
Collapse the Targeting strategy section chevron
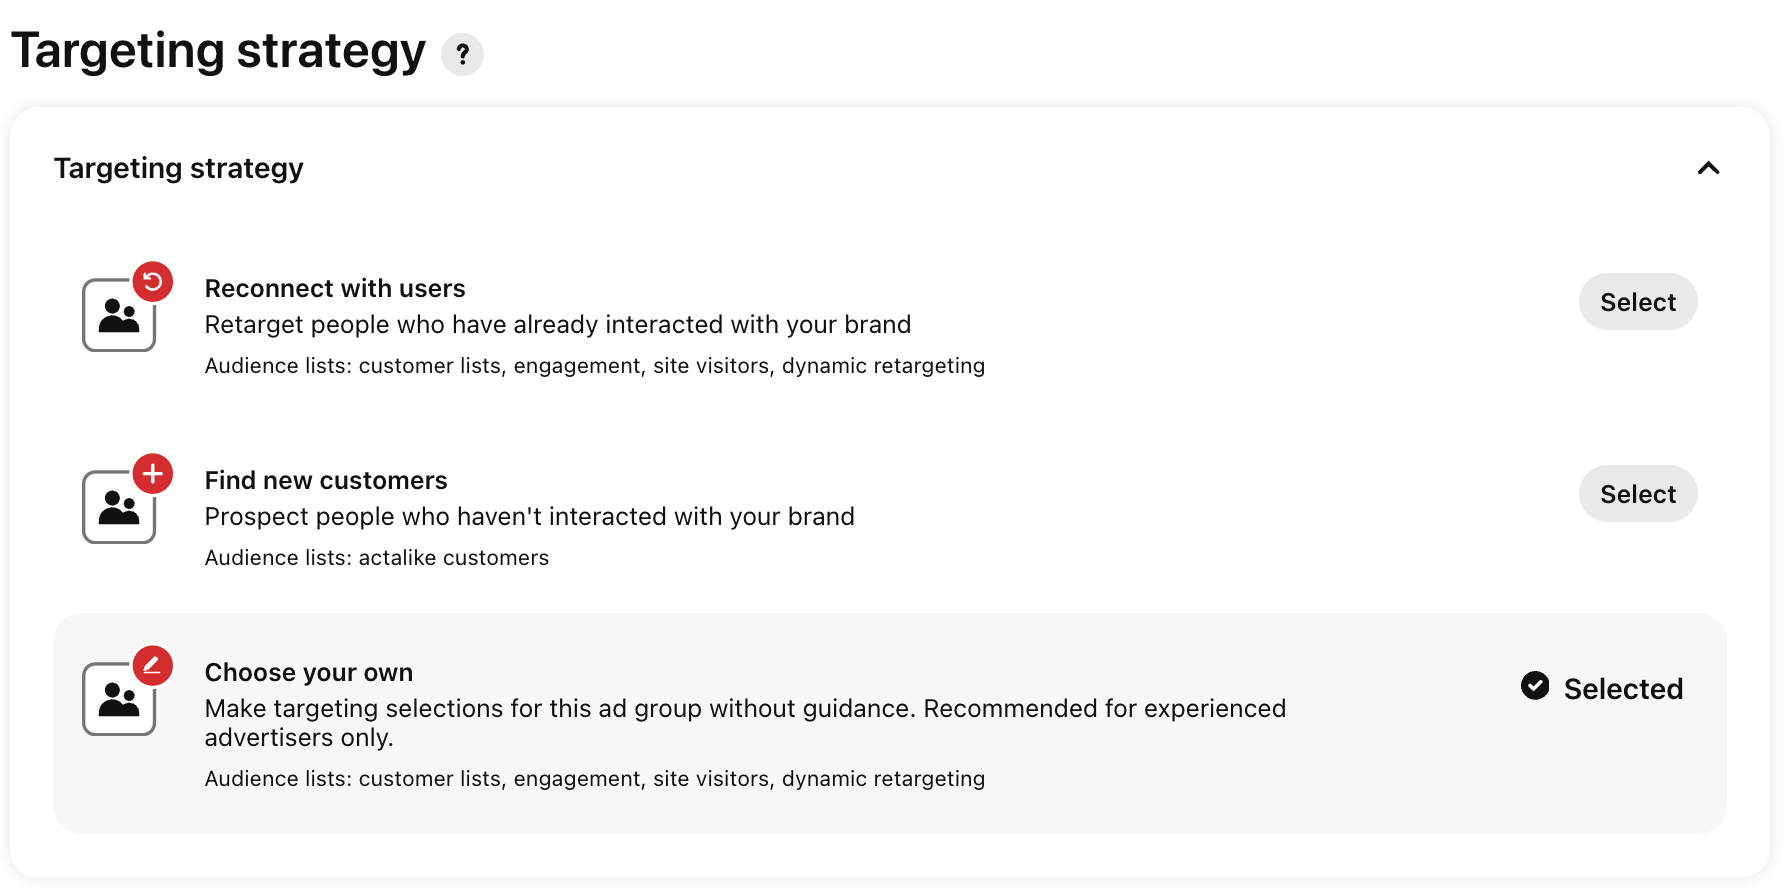pyautogui.click(x=1708, y=168)
